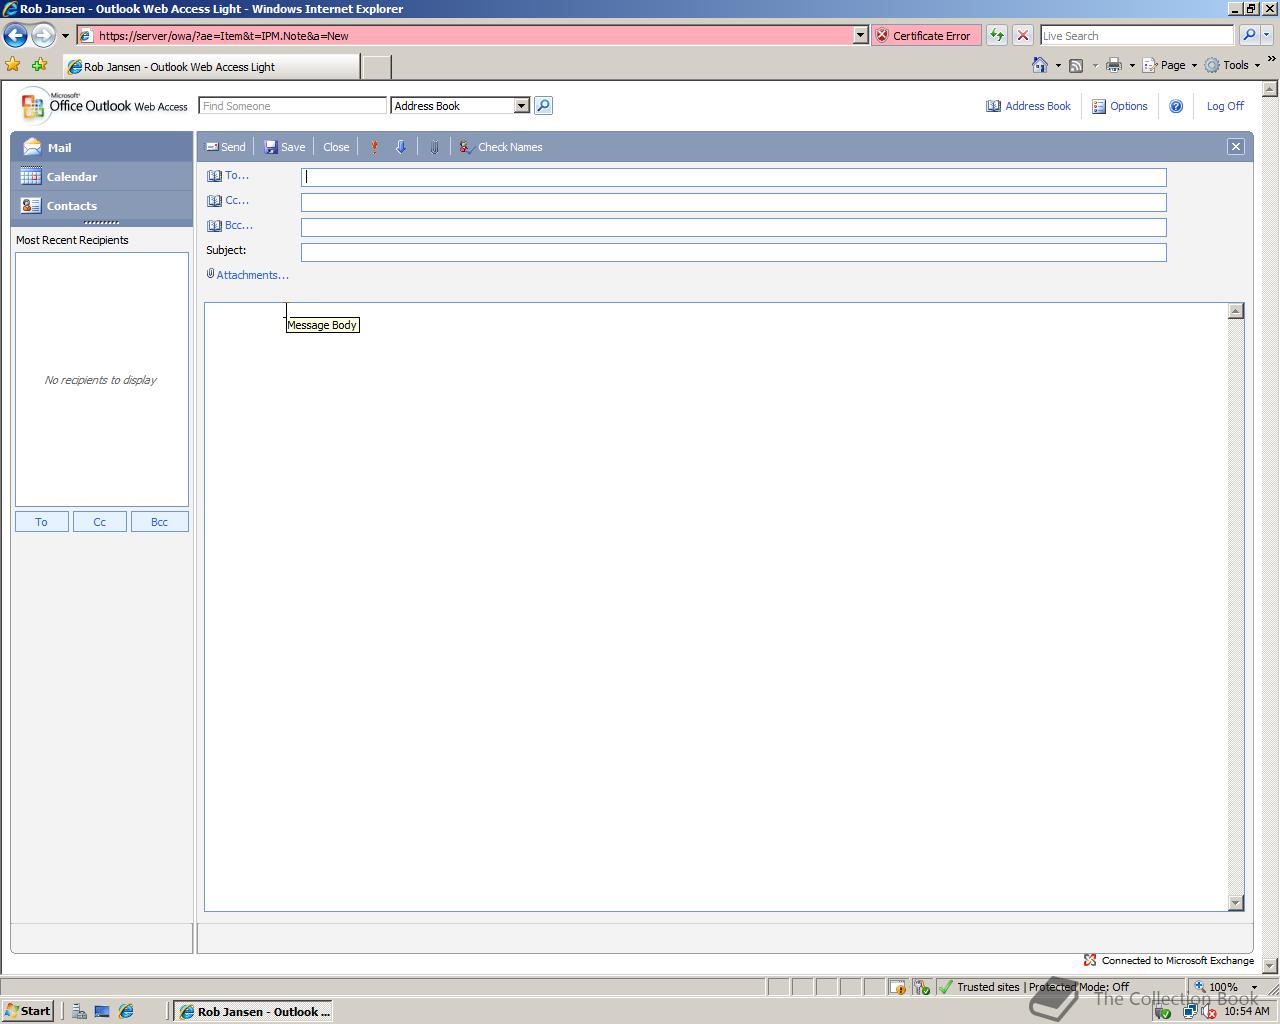Screen dimensions: 1280x1024
Task: Click the browser Stop button
Action: pyautogui.click(x=1022, y=36)
